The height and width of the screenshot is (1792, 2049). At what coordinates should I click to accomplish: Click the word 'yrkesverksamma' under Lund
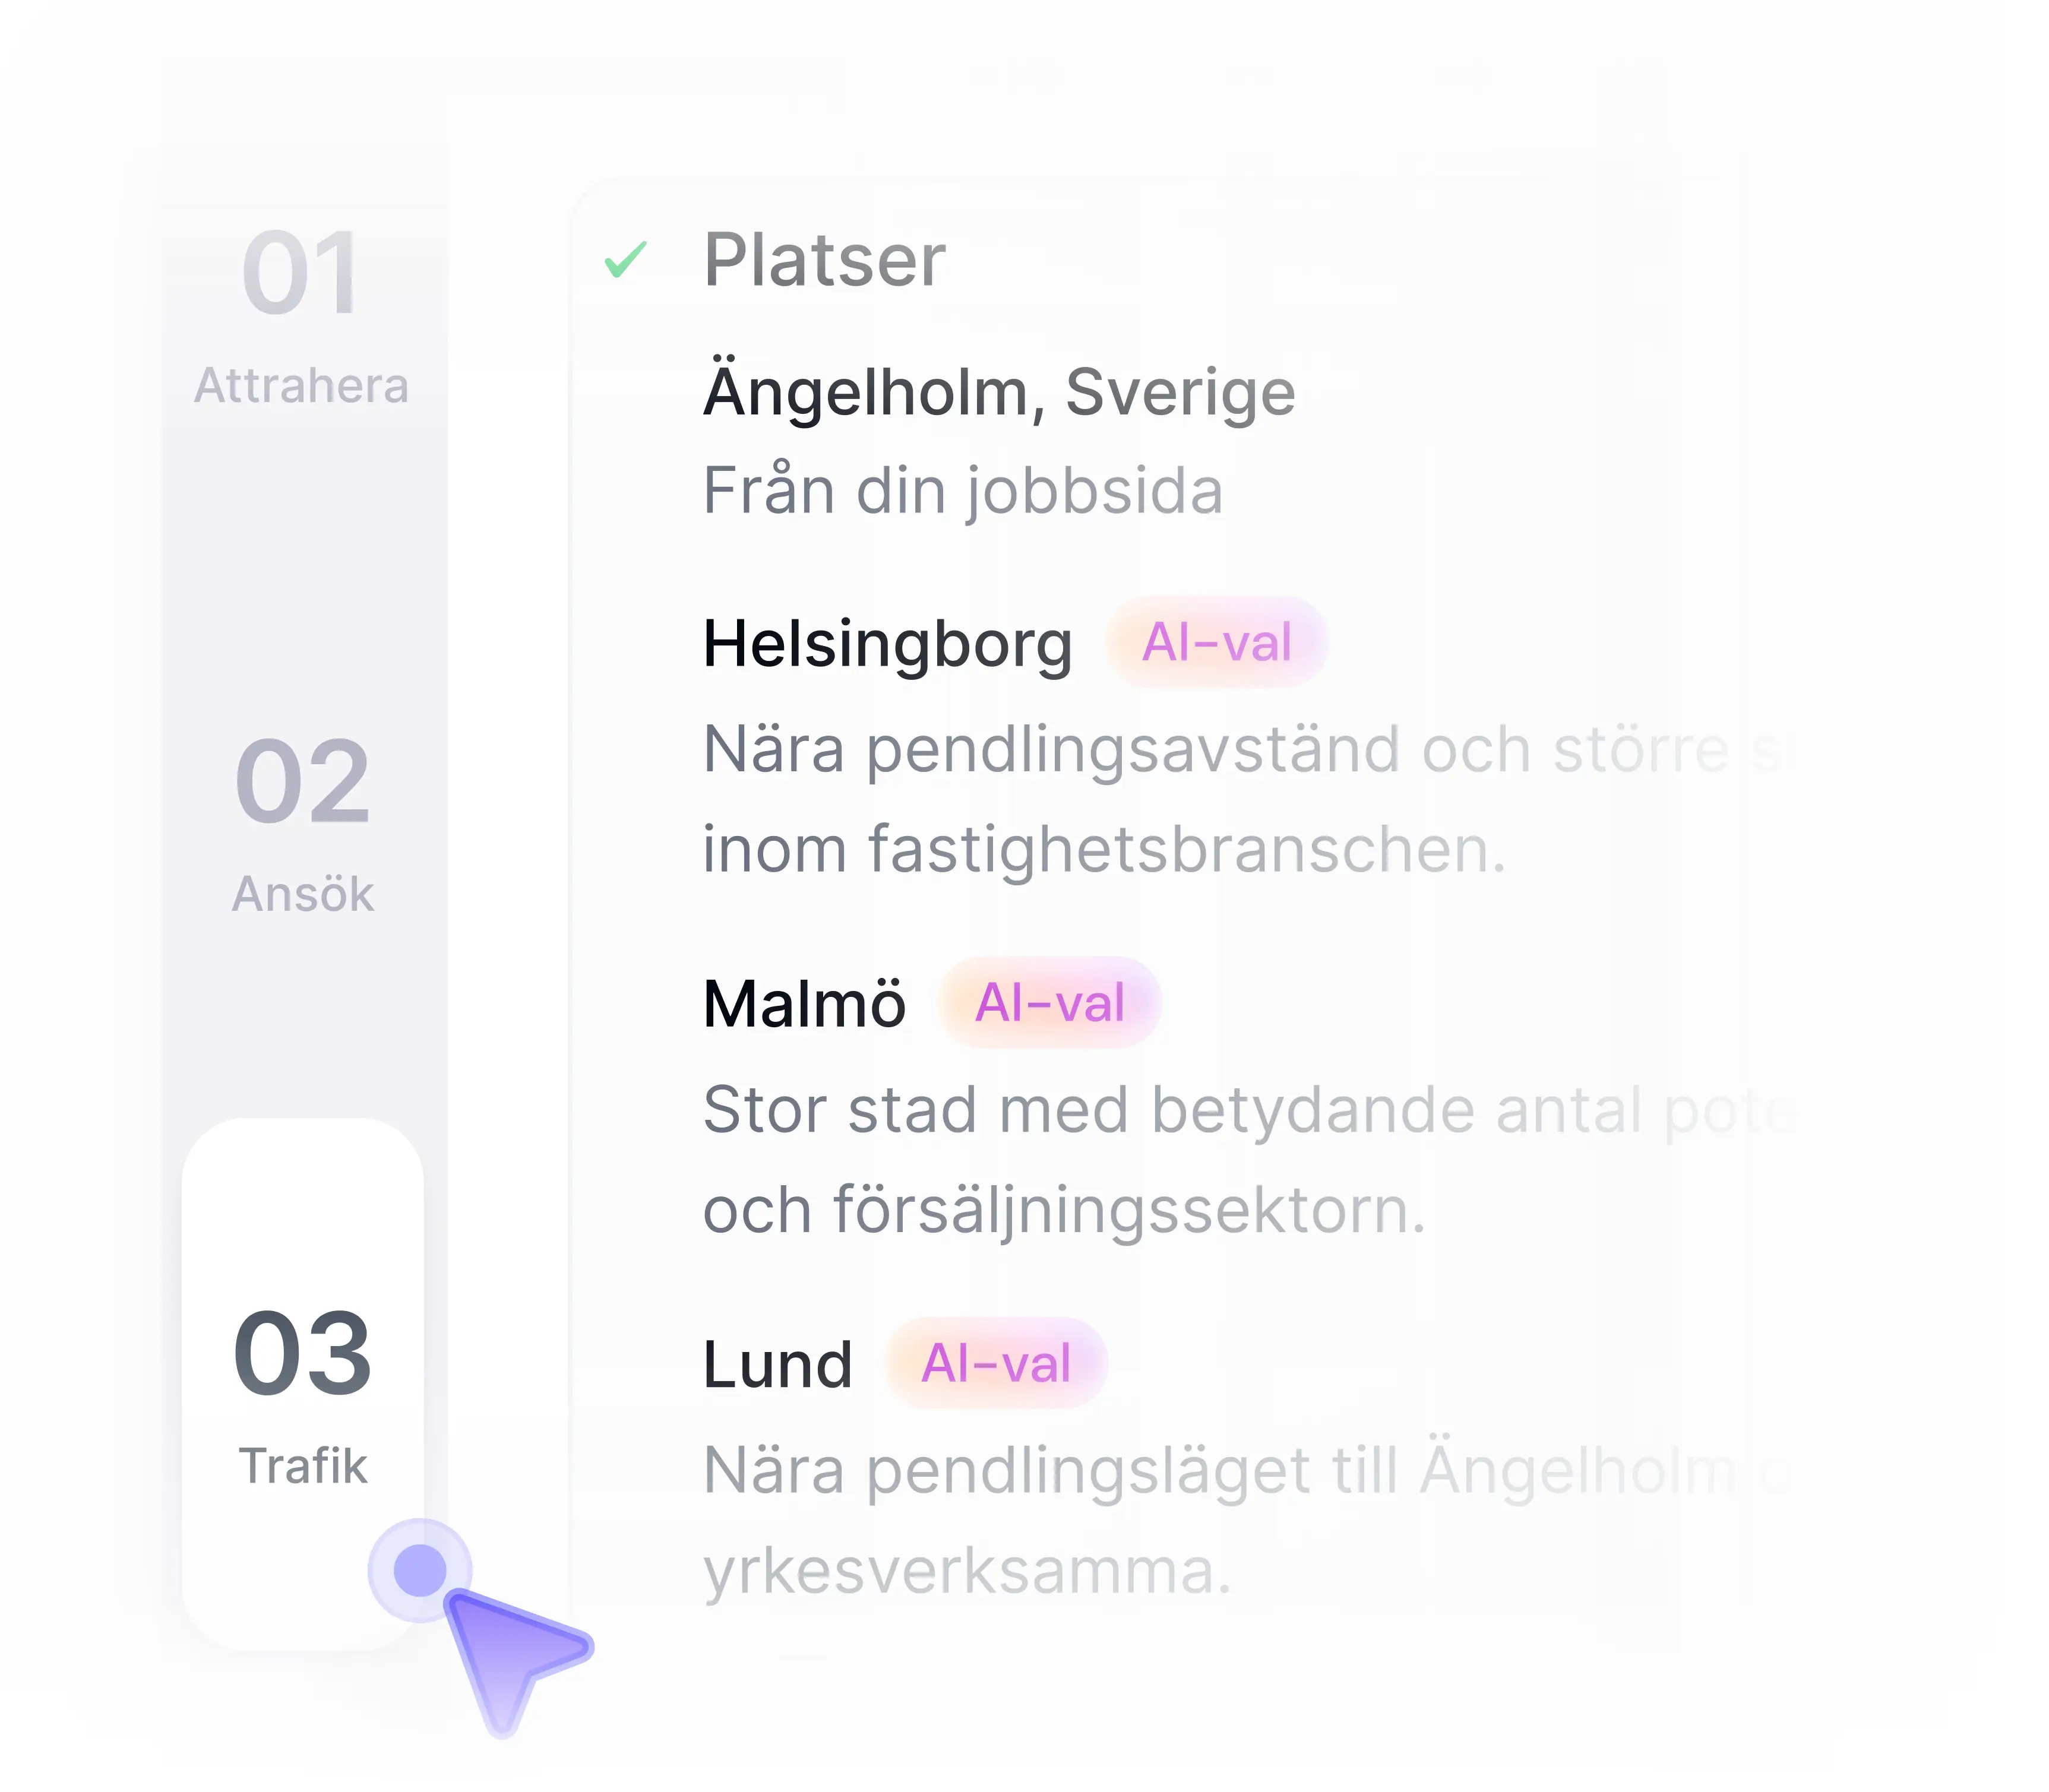click(x=965, y=1571)
